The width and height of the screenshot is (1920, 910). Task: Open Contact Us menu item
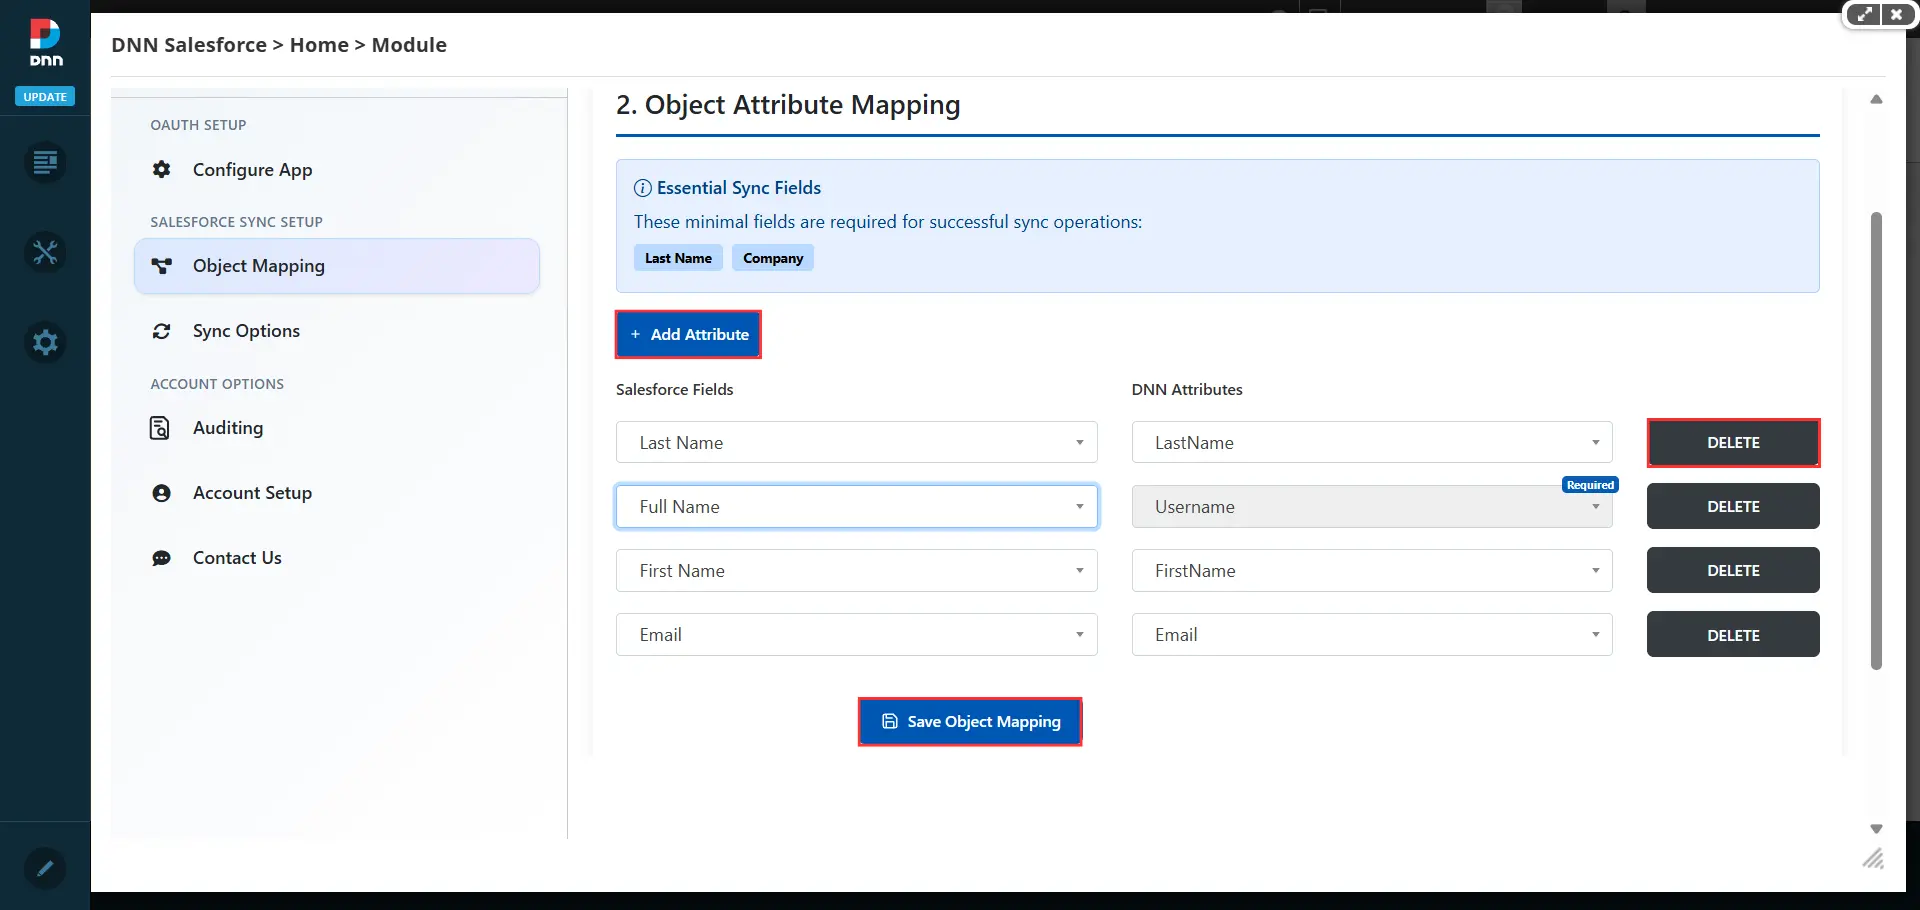click(x=337, y=558)
